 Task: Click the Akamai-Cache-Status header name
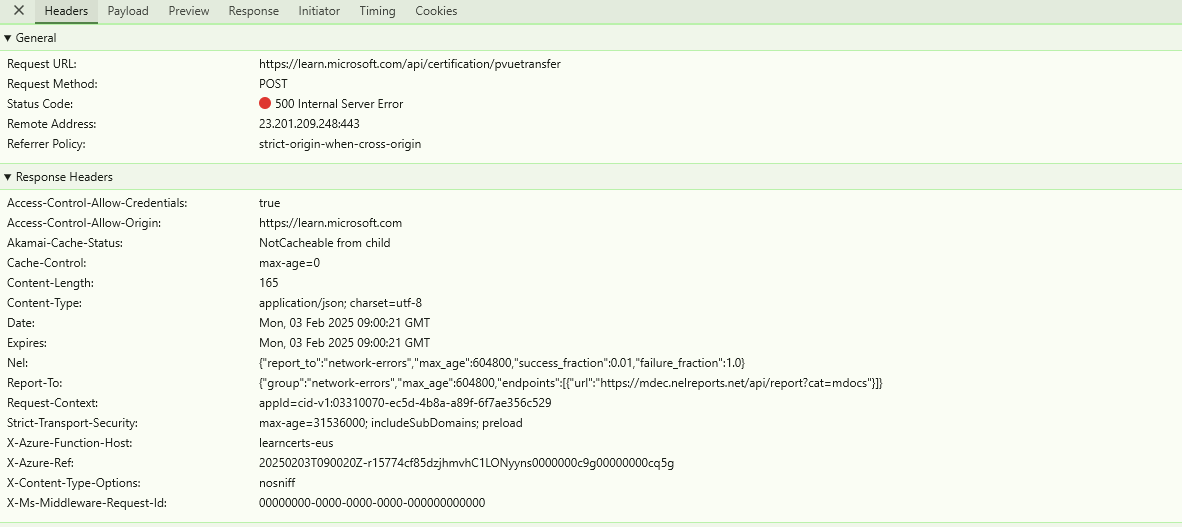coord(65,243)
